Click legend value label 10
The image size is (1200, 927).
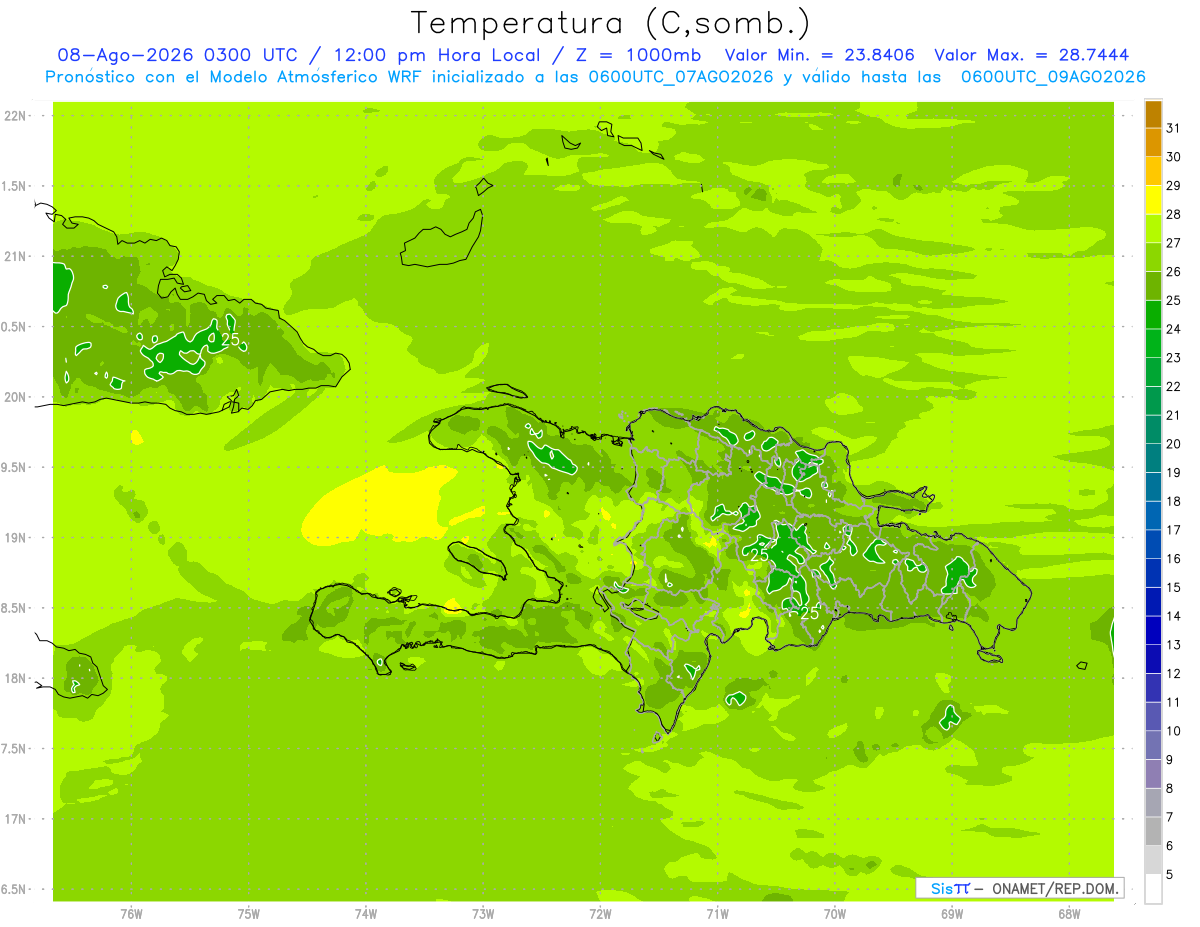1173,731
